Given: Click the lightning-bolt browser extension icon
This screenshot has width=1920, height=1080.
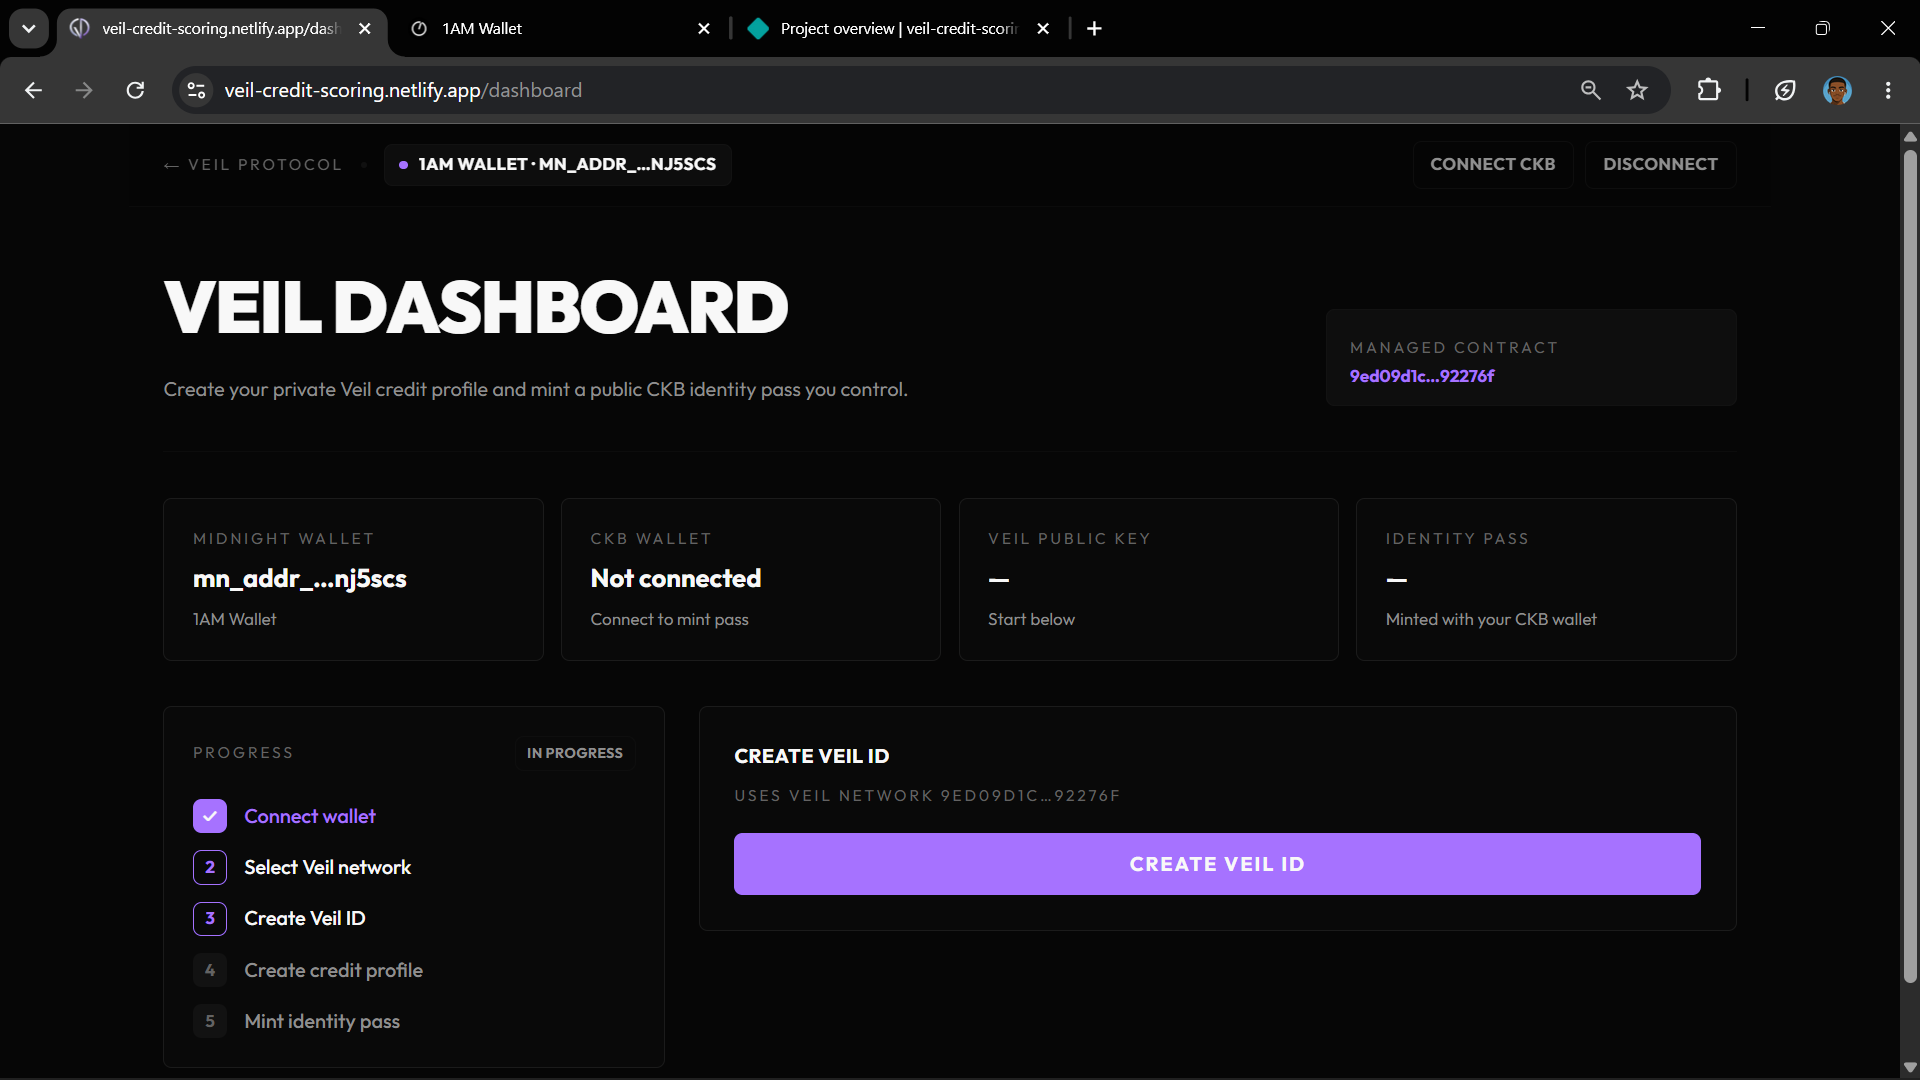Looking at the screenshot, I should coord(1785,90).
